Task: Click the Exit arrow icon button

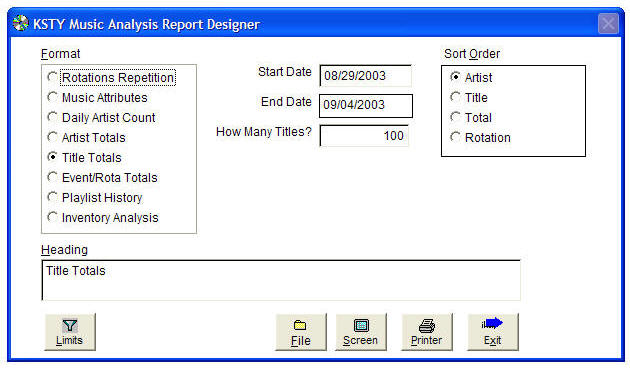Action: coord(493,332)
